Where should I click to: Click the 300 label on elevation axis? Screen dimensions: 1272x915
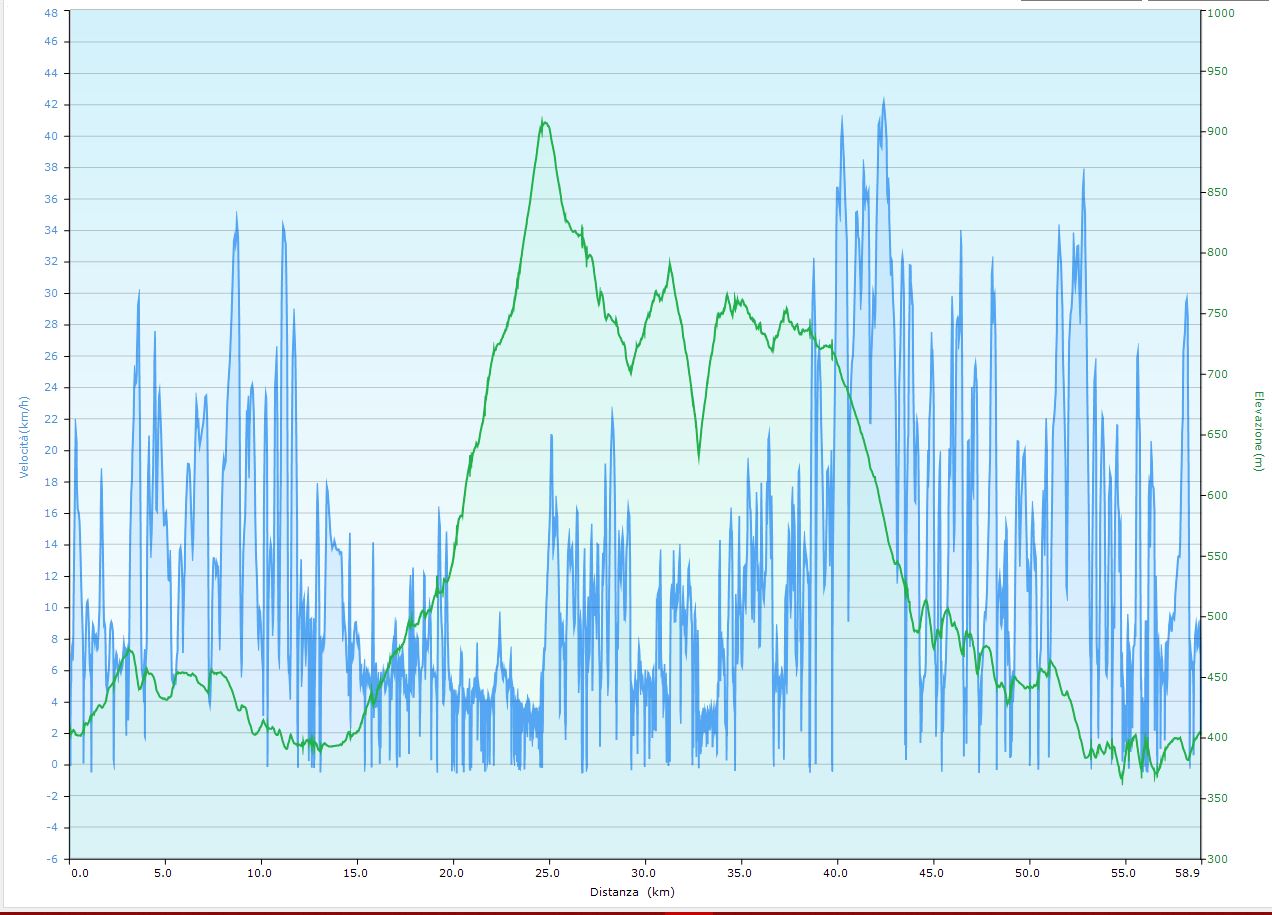1218,859
